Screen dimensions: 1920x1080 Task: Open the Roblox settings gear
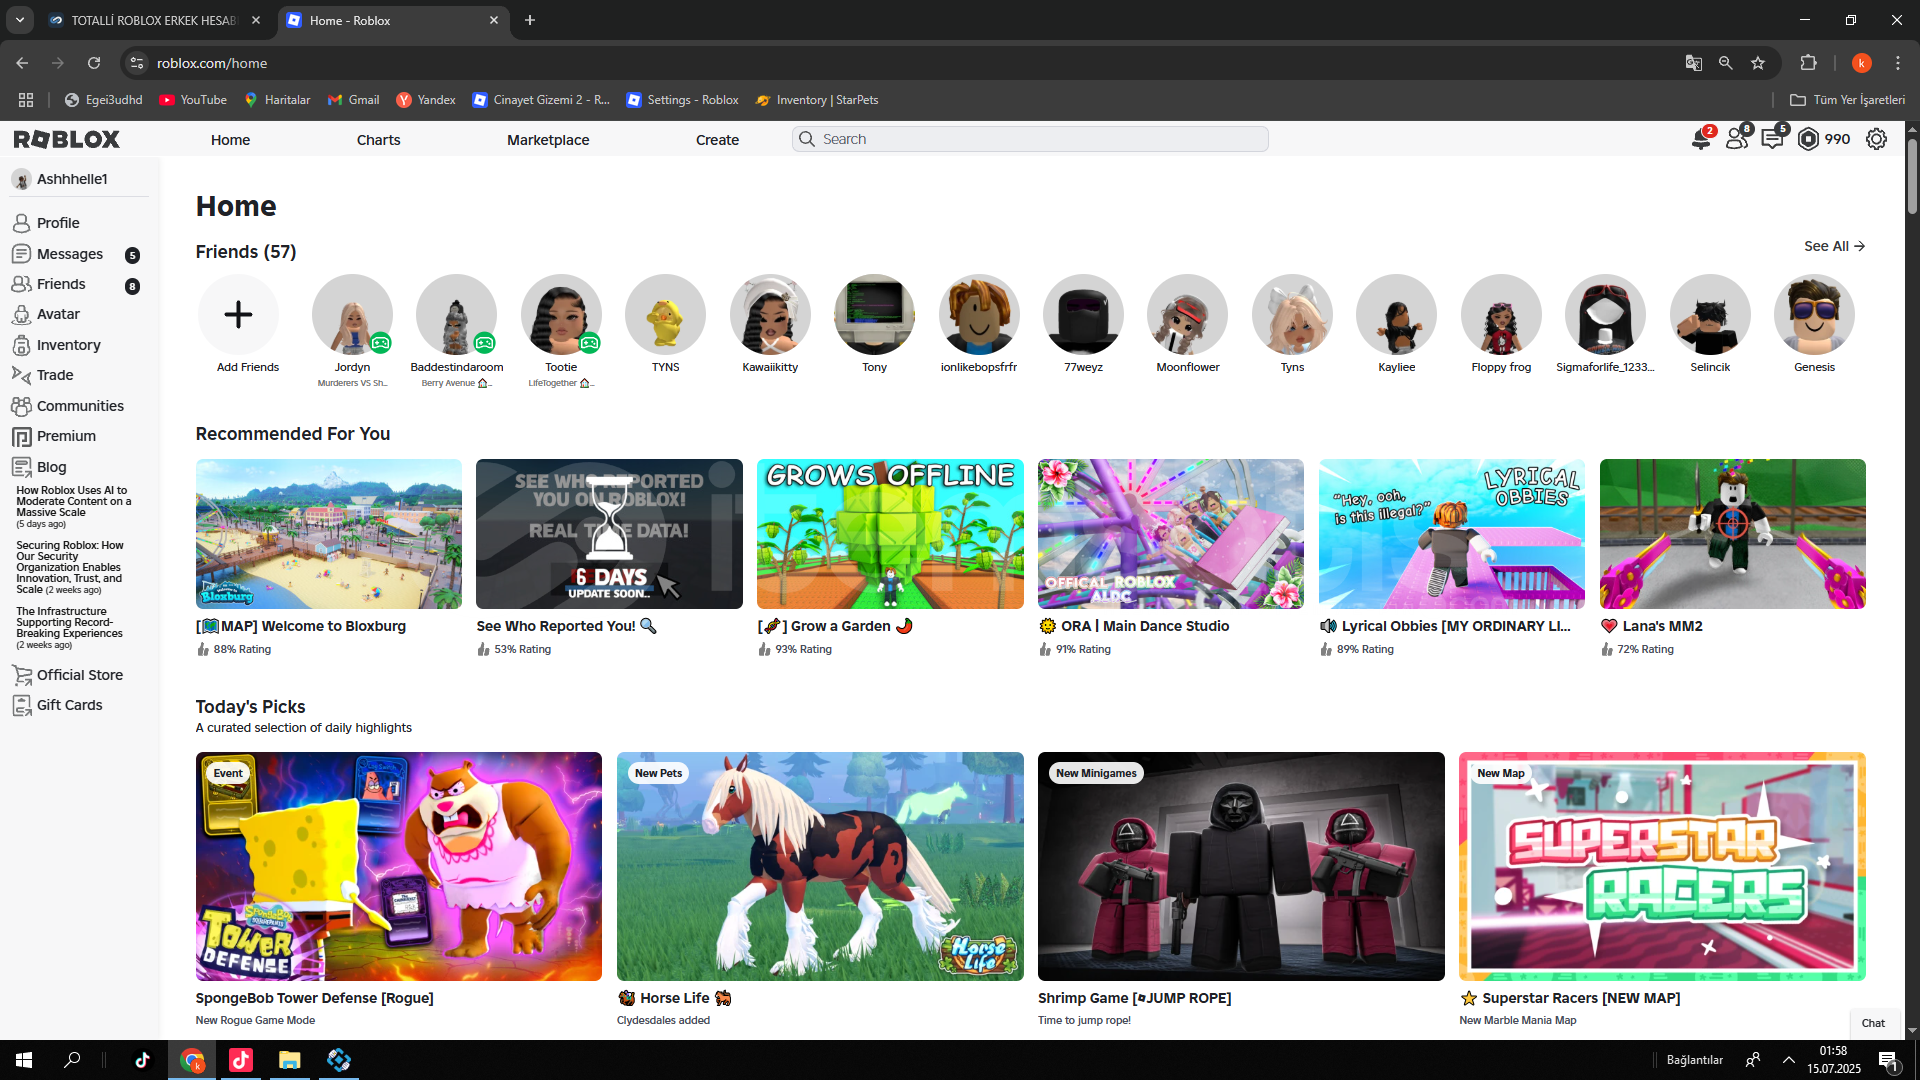click(1876, 139)
